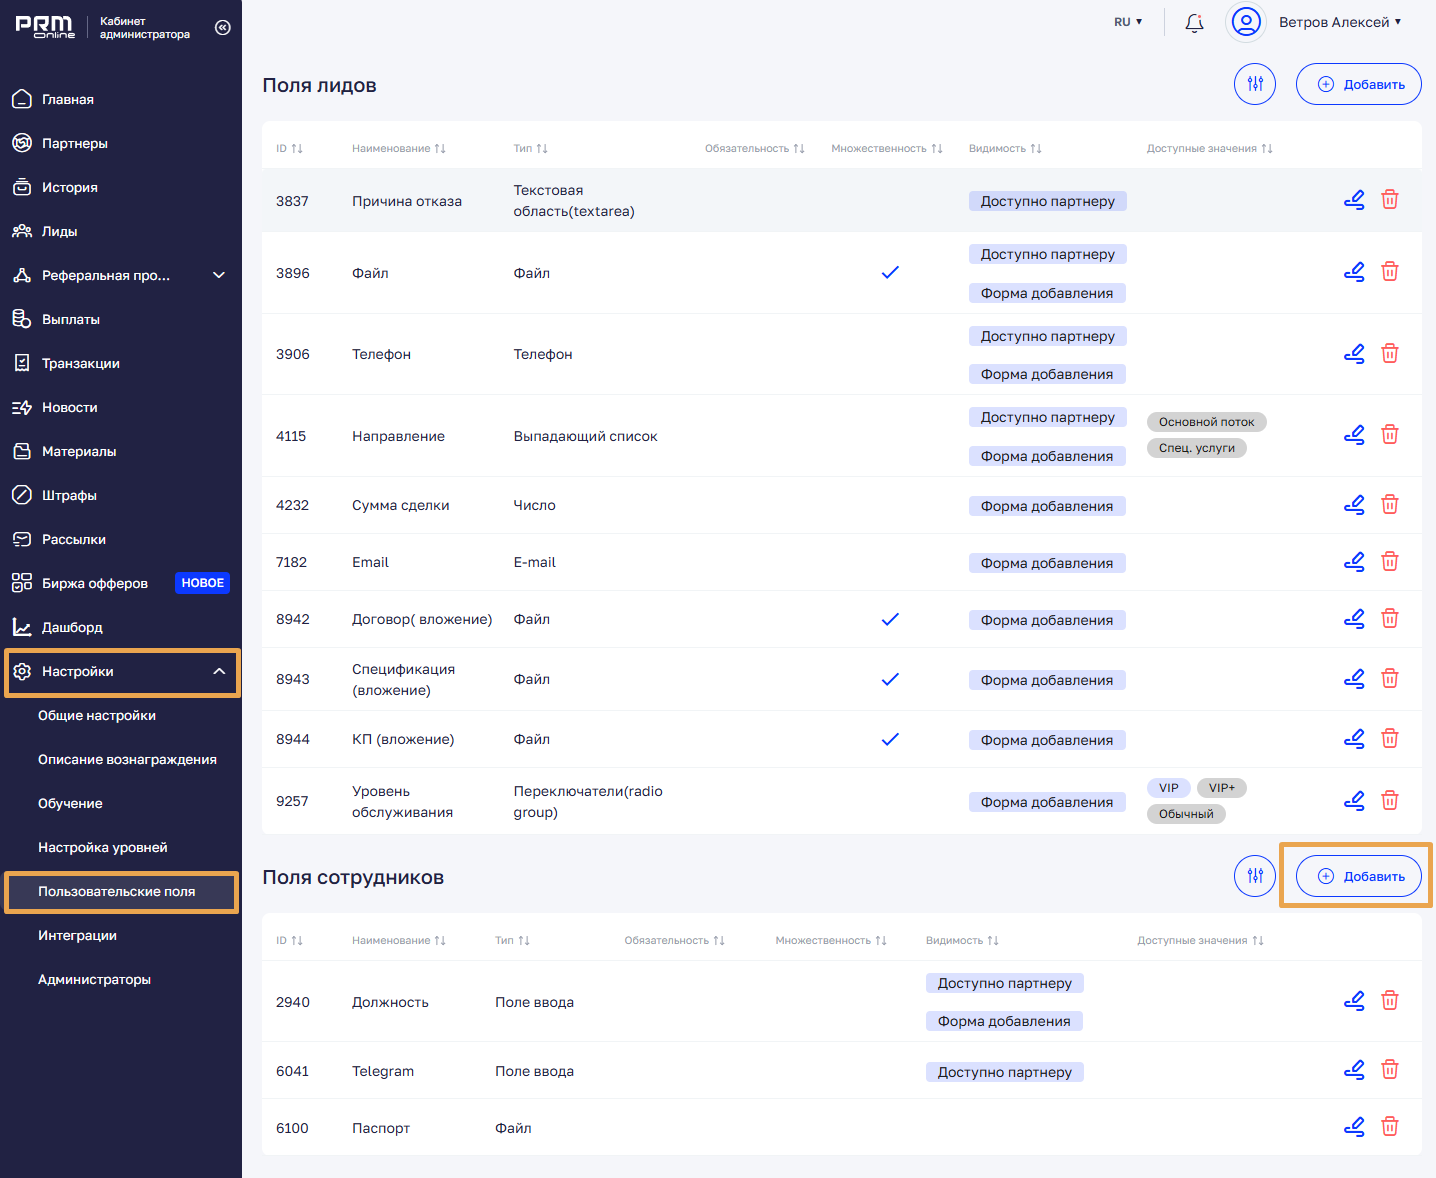The image size is (1436, 1178).
Task: Sort leads table by ID column
Action: click(x=289, y=148)
